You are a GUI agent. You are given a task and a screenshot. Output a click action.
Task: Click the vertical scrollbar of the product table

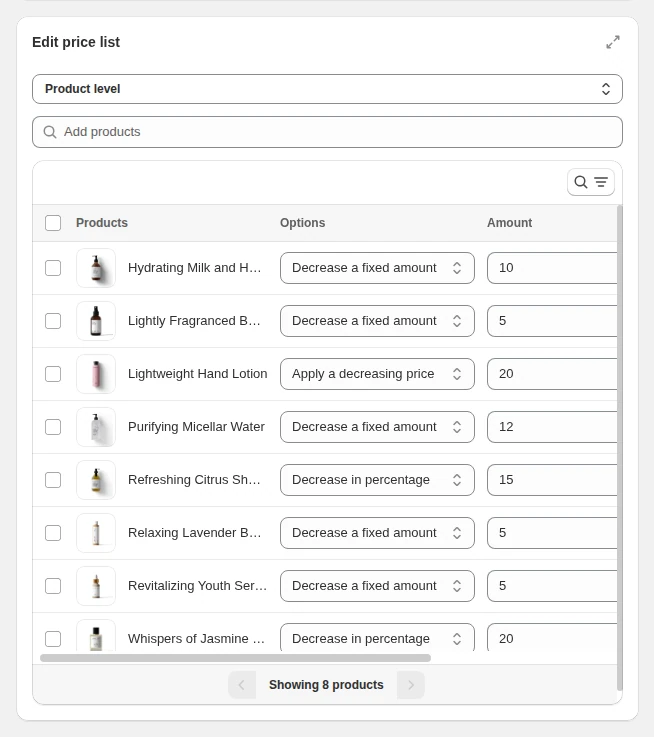pyautogui.click(x=620, y=447)
